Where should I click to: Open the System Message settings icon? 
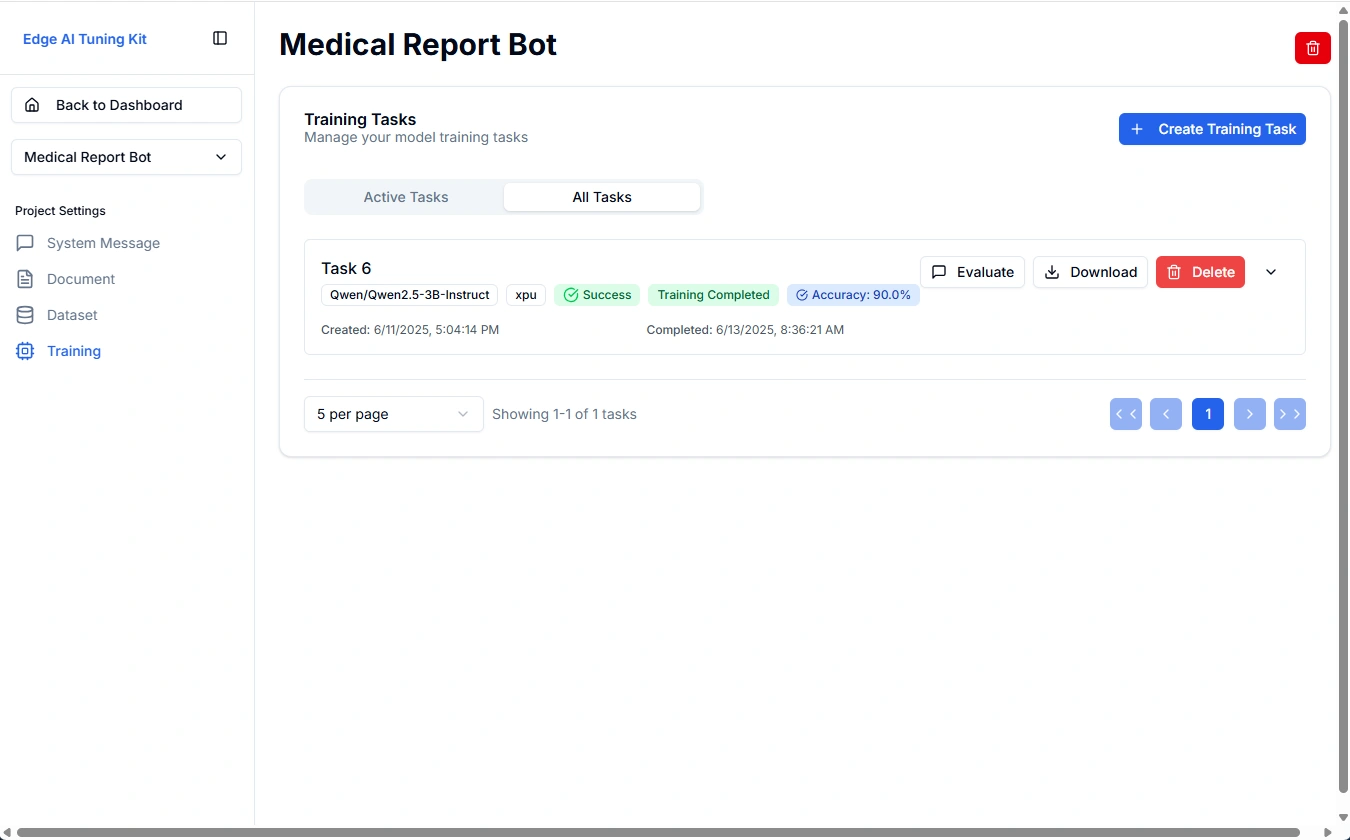click(x=24, y=243)
